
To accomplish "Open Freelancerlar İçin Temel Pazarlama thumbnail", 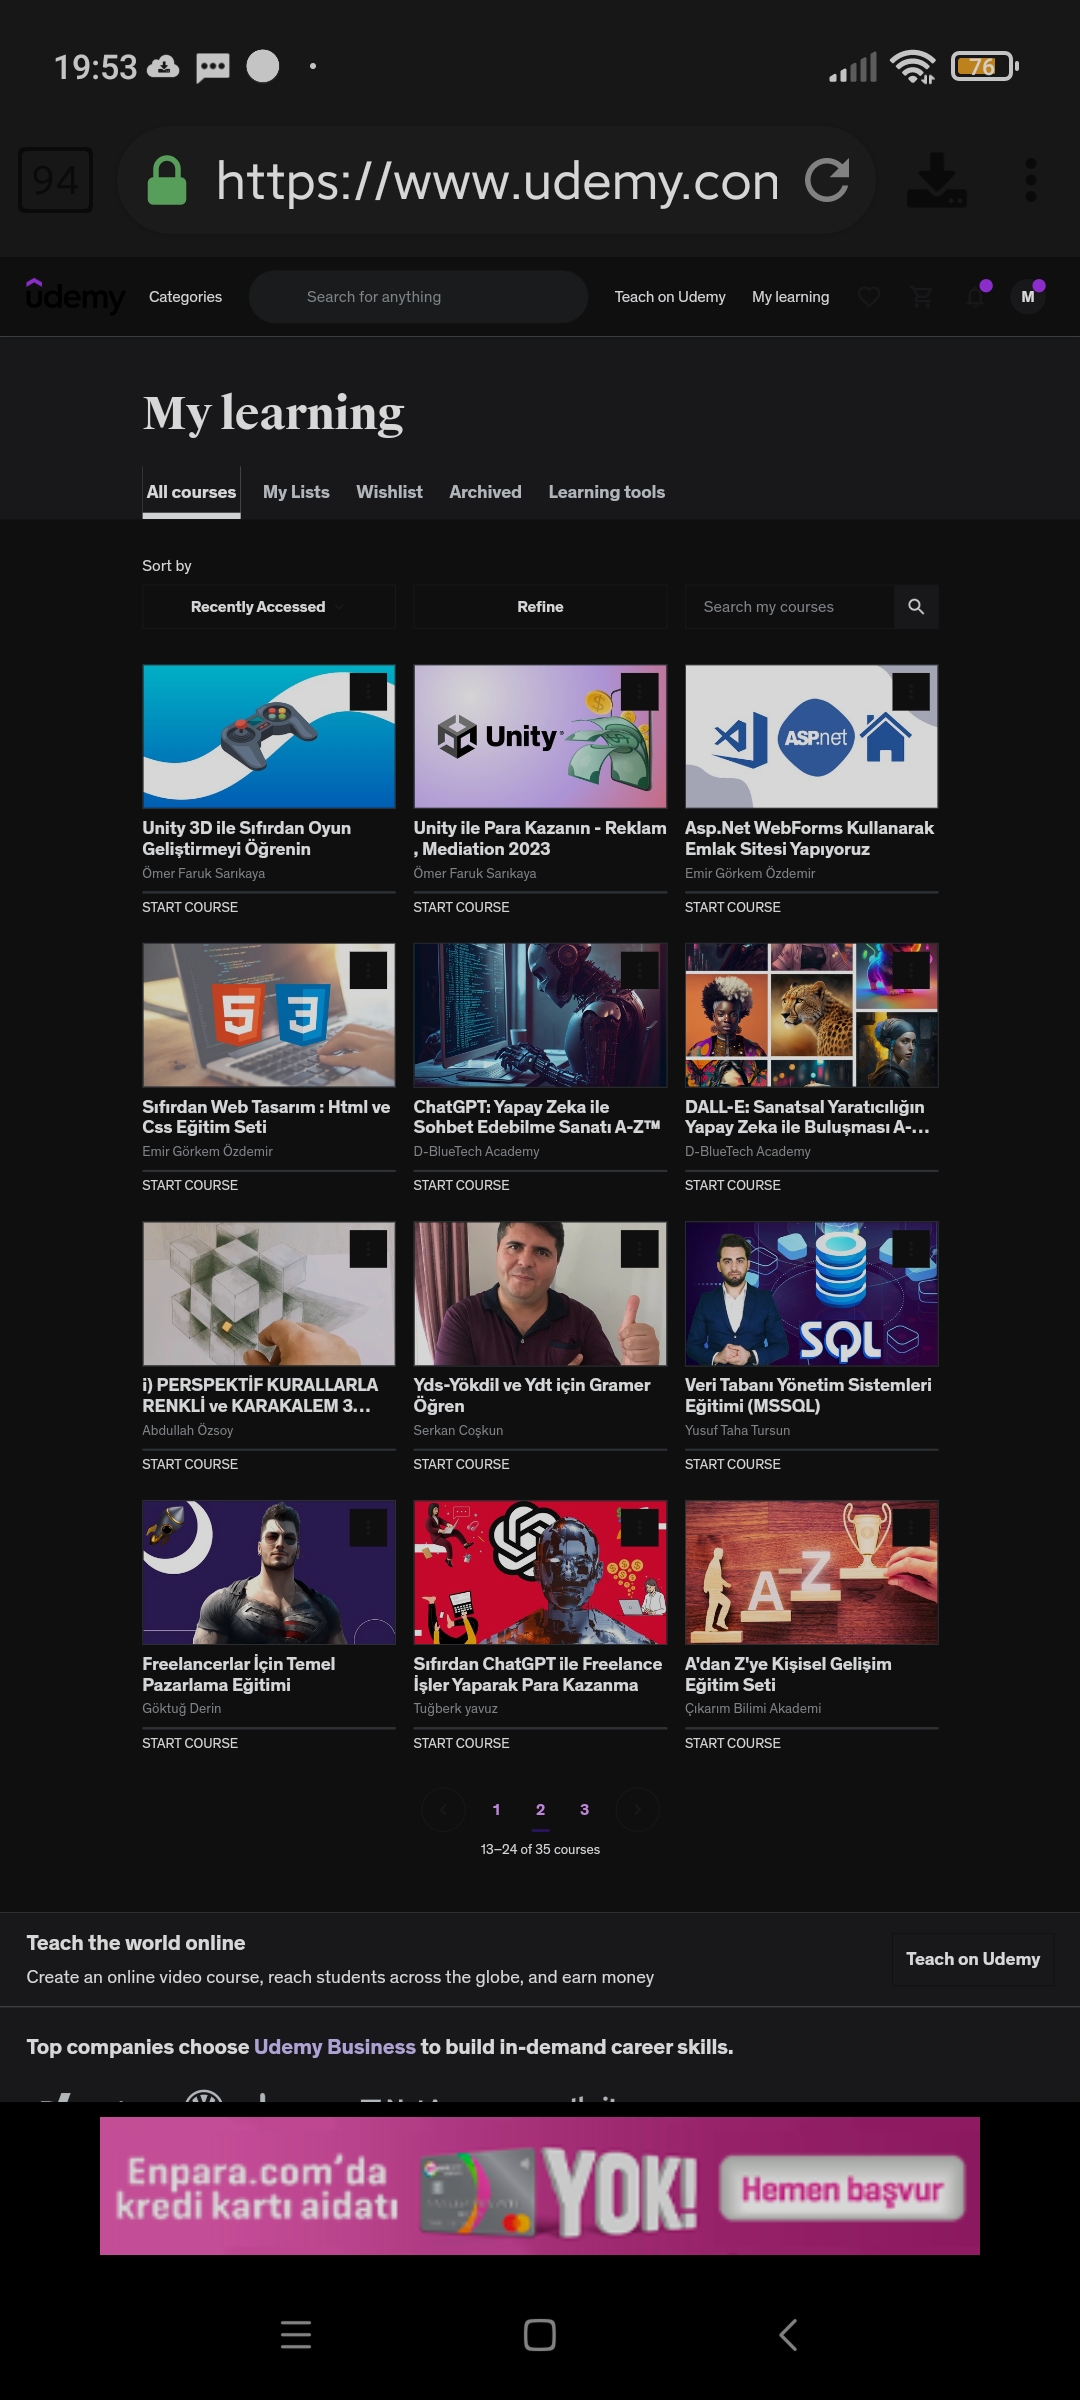I will [x=269, y=1572].
